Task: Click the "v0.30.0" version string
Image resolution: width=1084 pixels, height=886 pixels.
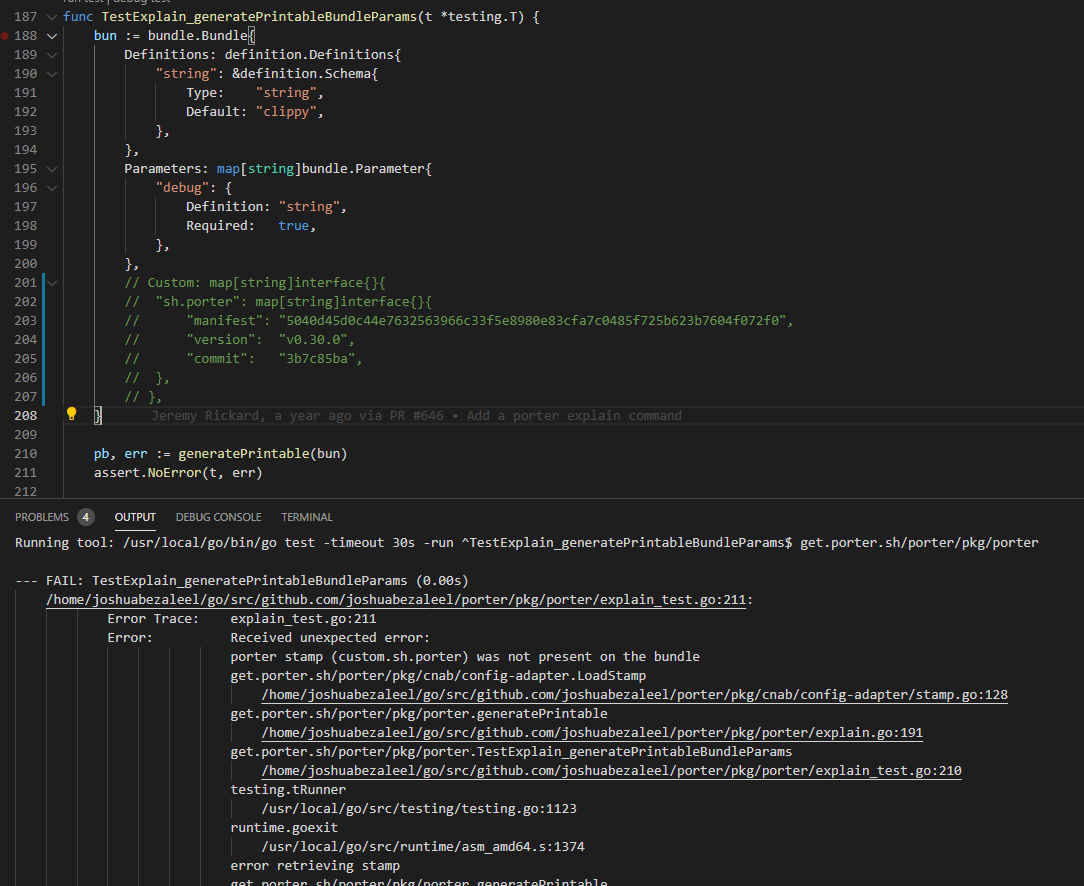Action: click(x=313, y=339)
